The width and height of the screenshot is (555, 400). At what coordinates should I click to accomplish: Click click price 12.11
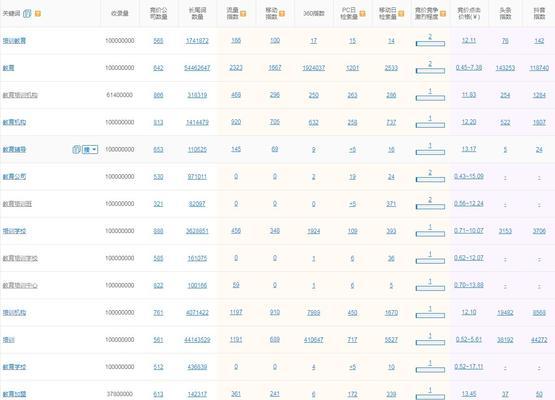(469, 40)
